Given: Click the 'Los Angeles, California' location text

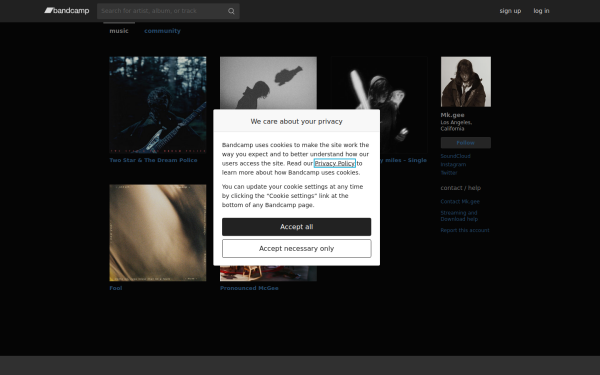Looking at the screenshot, I should (456, 126).
